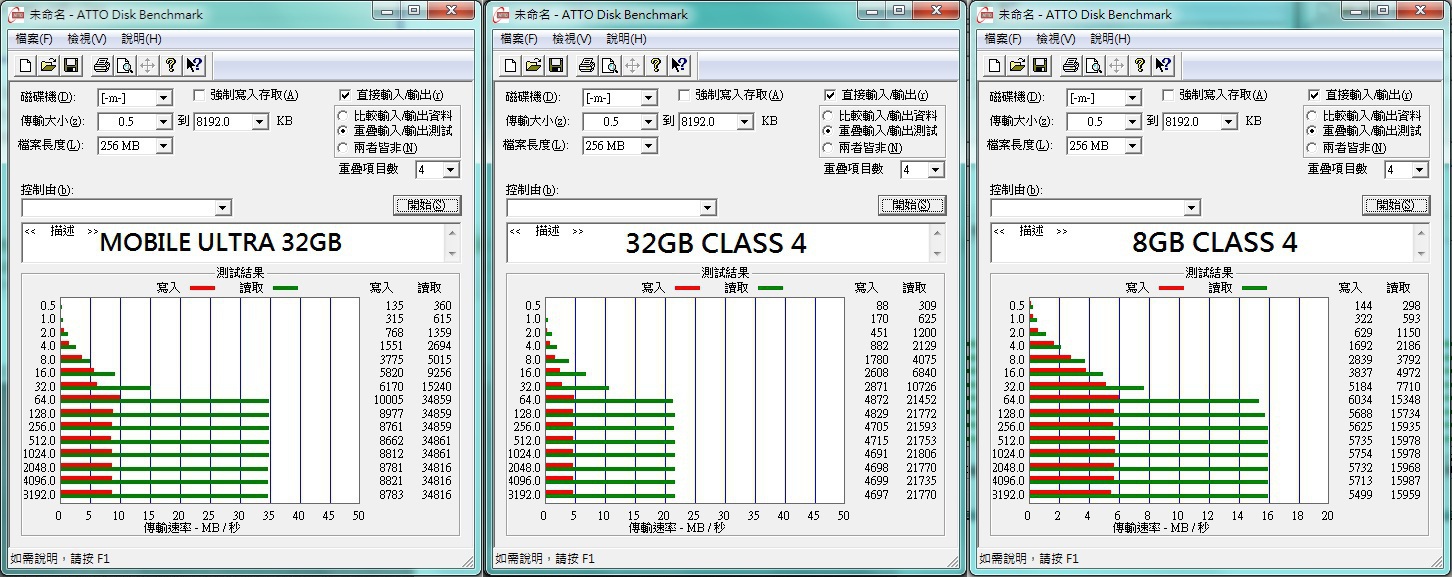The image size is (1452, 577).
Task: Click New file icon in 8GB CLASS 4 window
Action: 994,66
